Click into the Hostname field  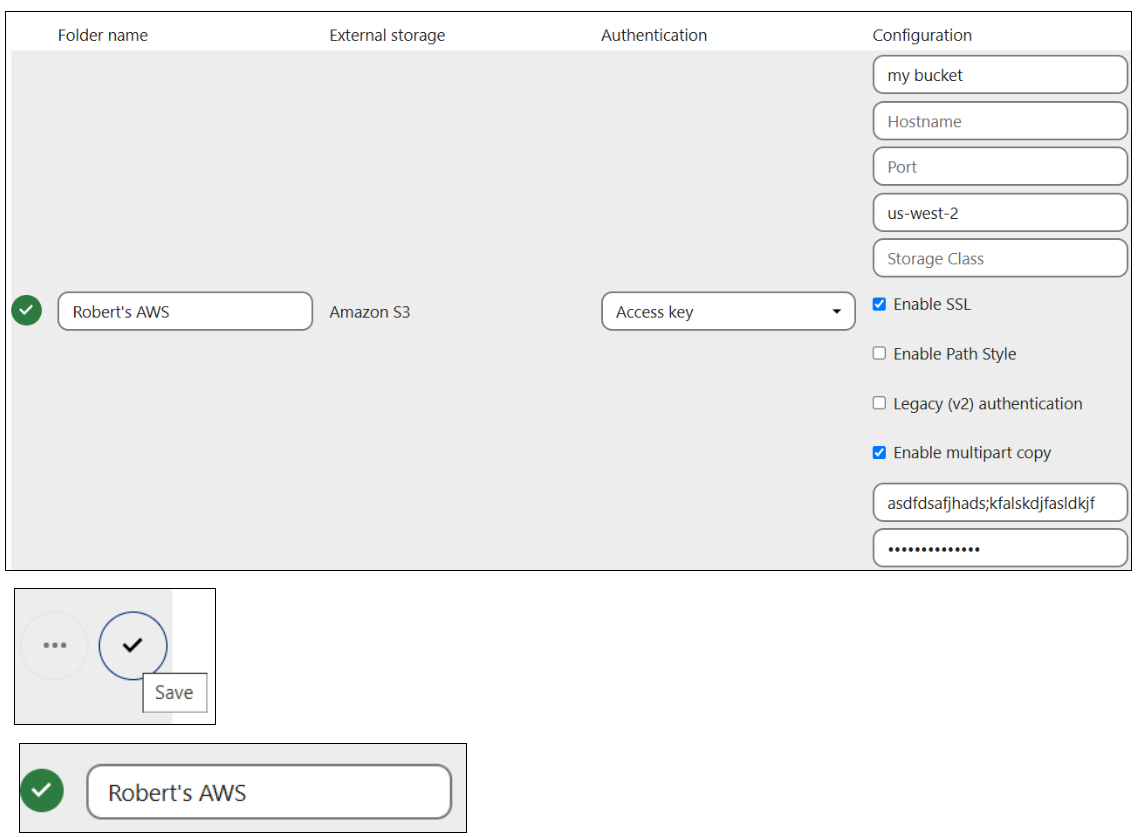(x=1001, y=121)
